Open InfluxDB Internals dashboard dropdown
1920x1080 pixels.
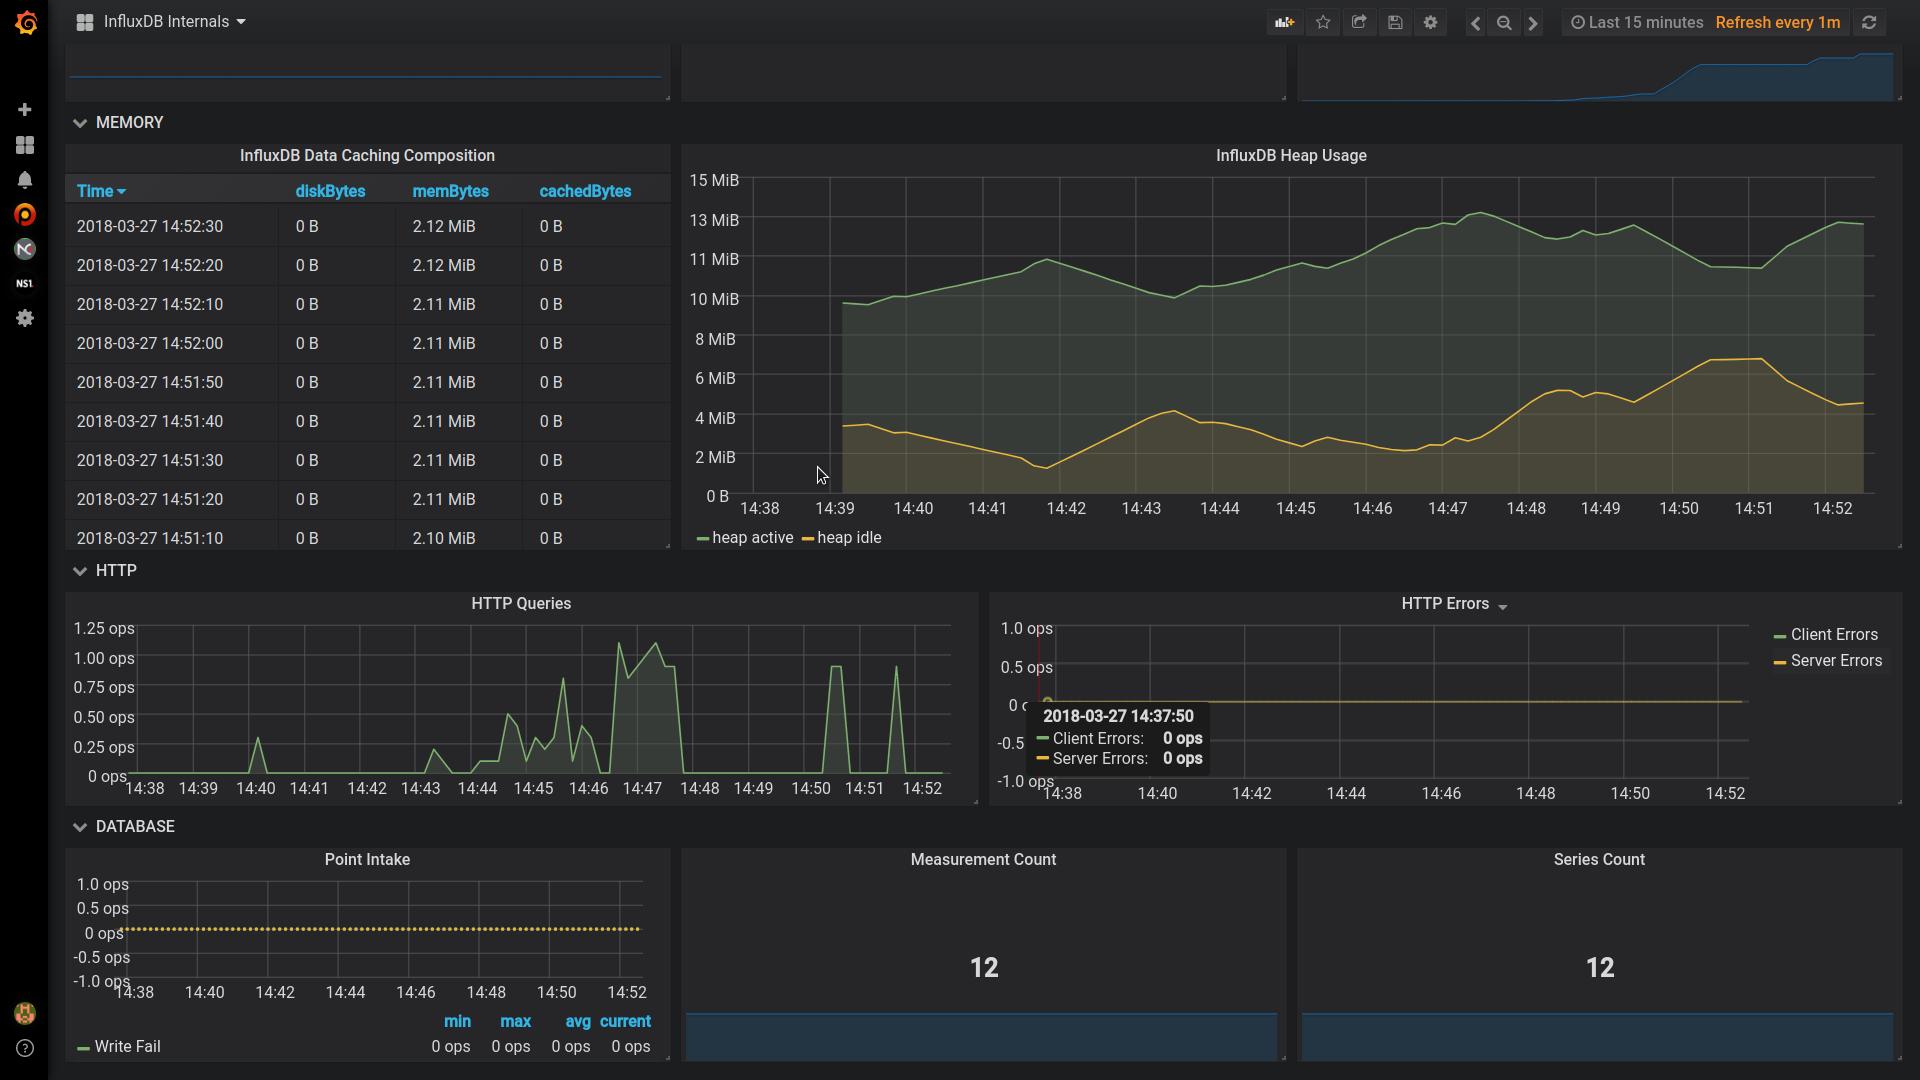173,22
